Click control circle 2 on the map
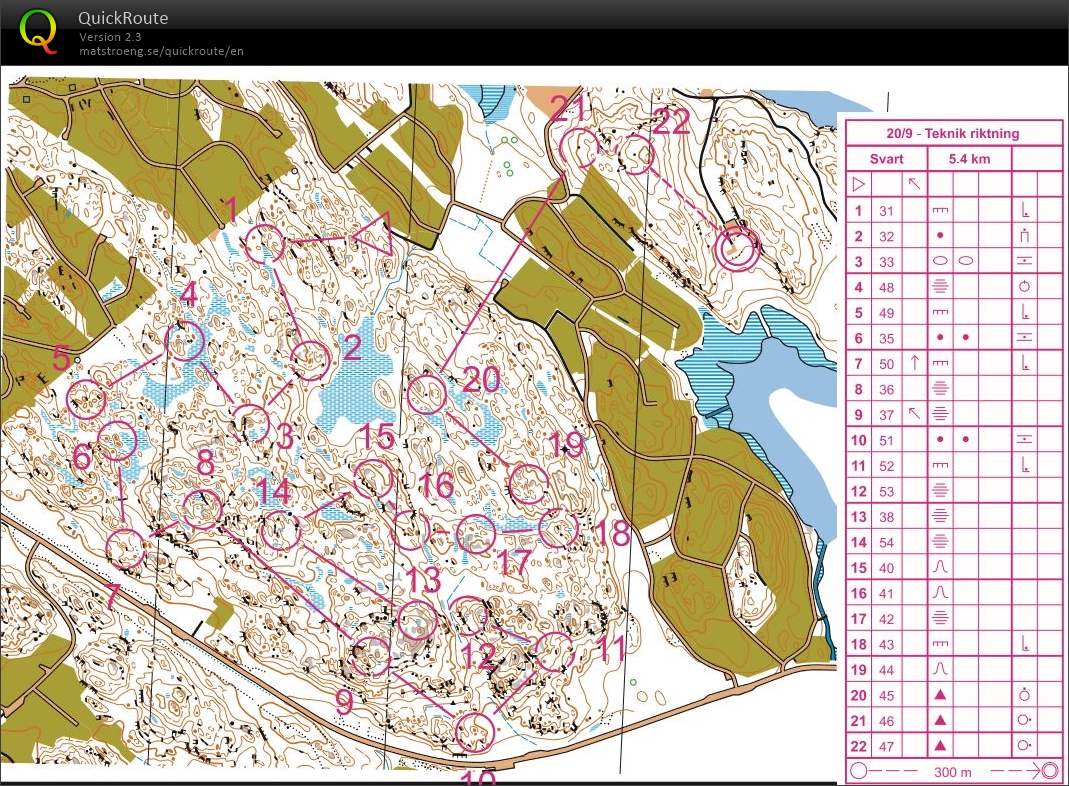This screenshot has height=786, width=1069. click(310, 361)
